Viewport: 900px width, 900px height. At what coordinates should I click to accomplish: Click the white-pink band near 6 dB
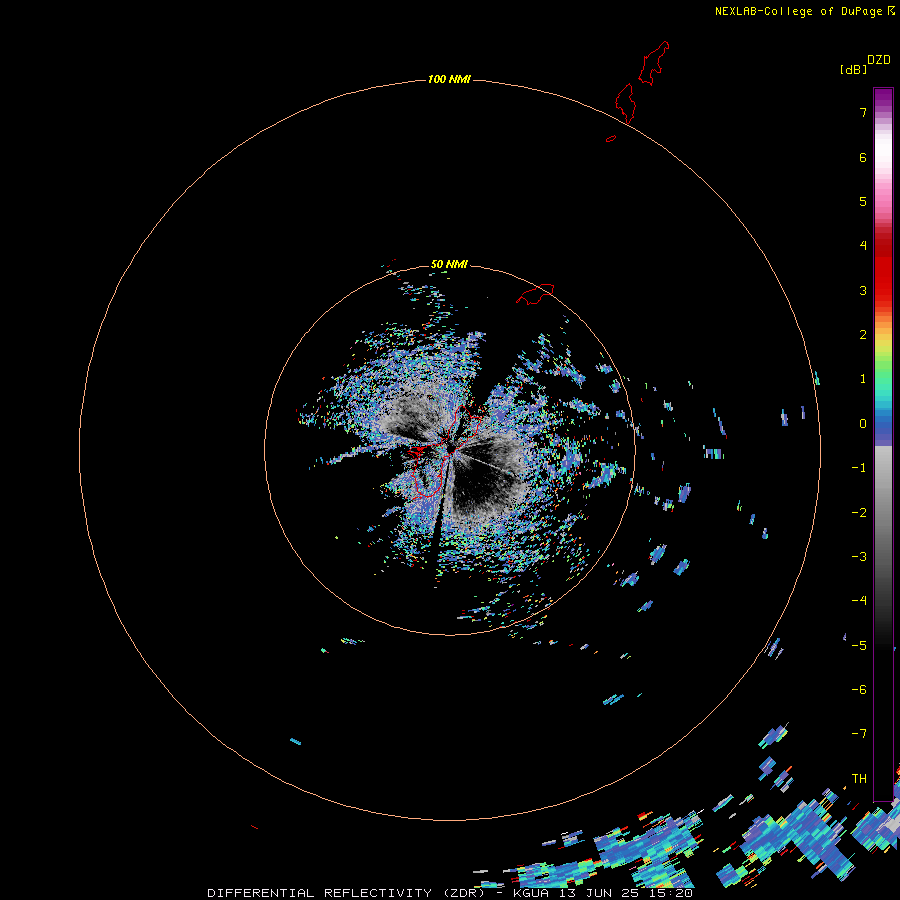click(883, 152)
